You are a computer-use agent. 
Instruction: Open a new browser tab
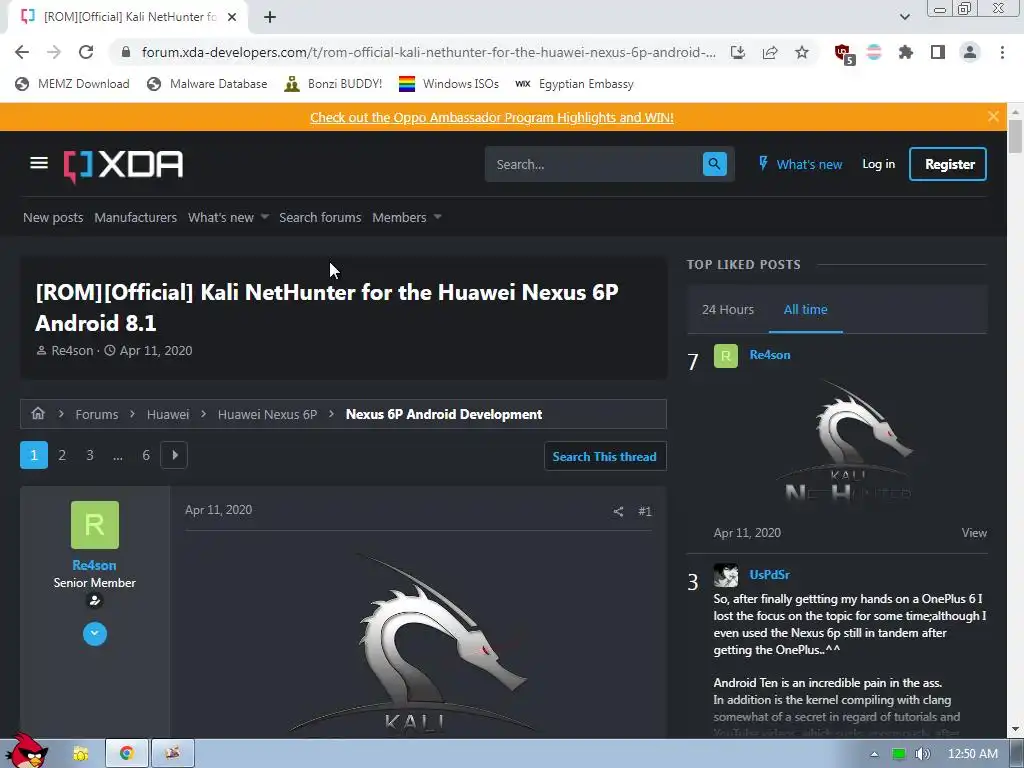[x=270, y=17]
